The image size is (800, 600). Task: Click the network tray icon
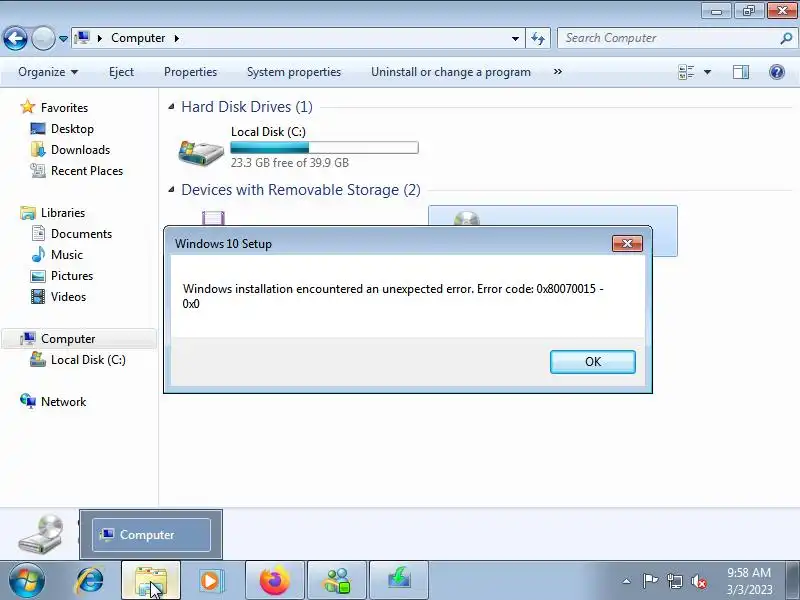[674, 581]
